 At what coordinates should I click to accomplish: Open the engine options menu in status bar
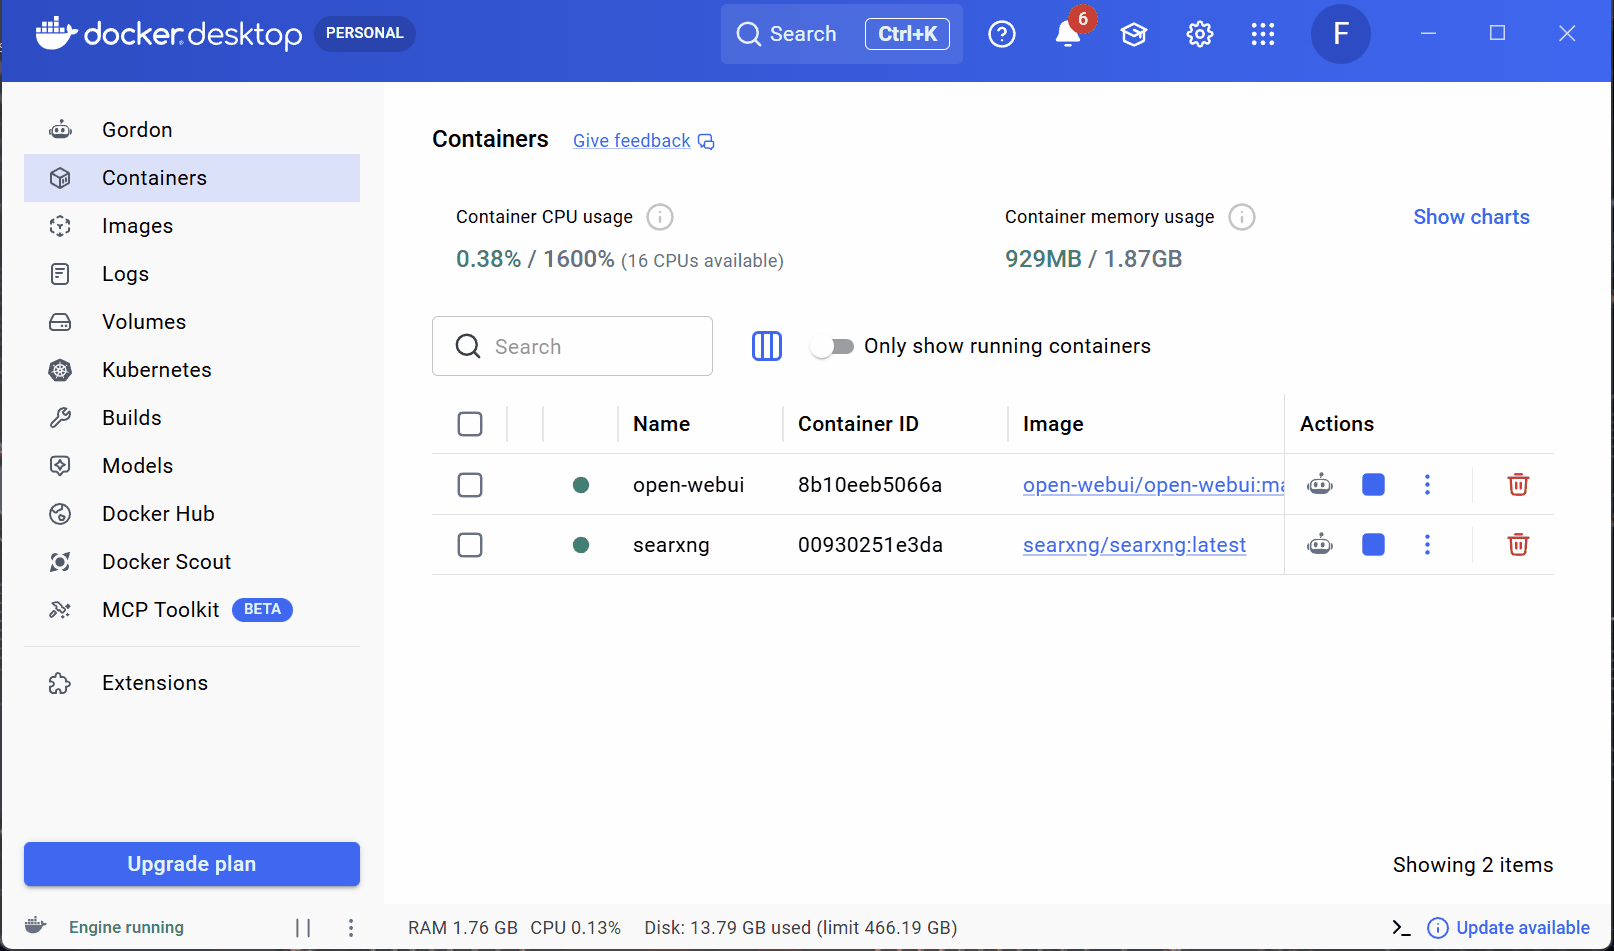(x=351, y=928)
